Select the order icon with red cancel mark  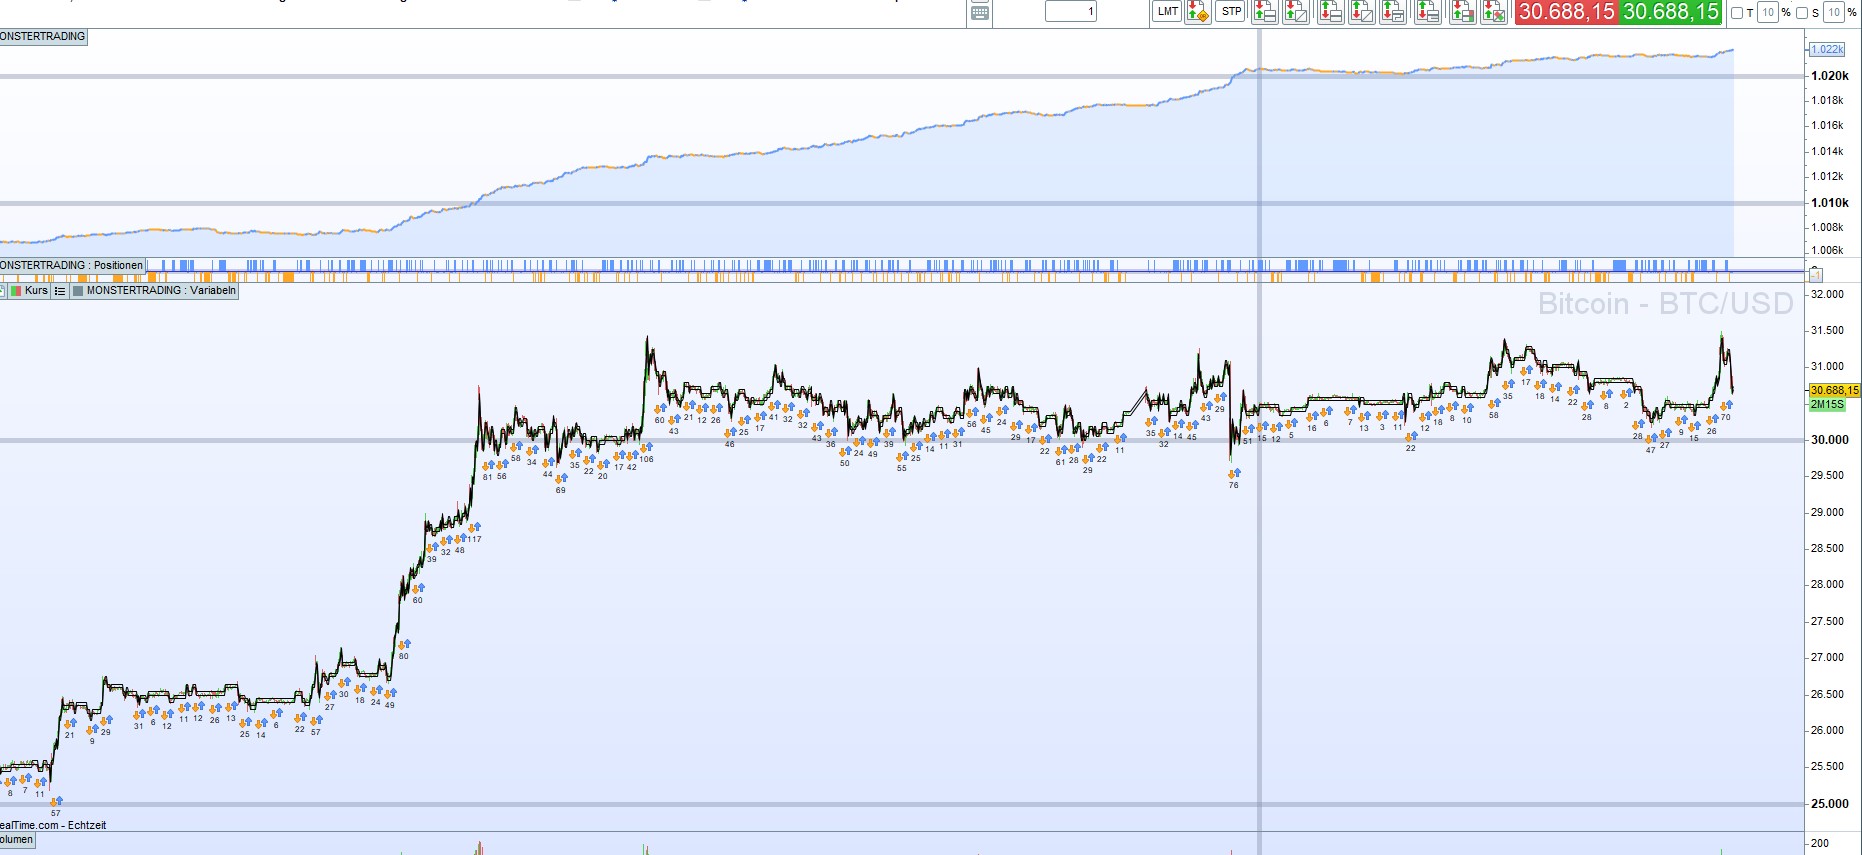[x=1493, y=12]
